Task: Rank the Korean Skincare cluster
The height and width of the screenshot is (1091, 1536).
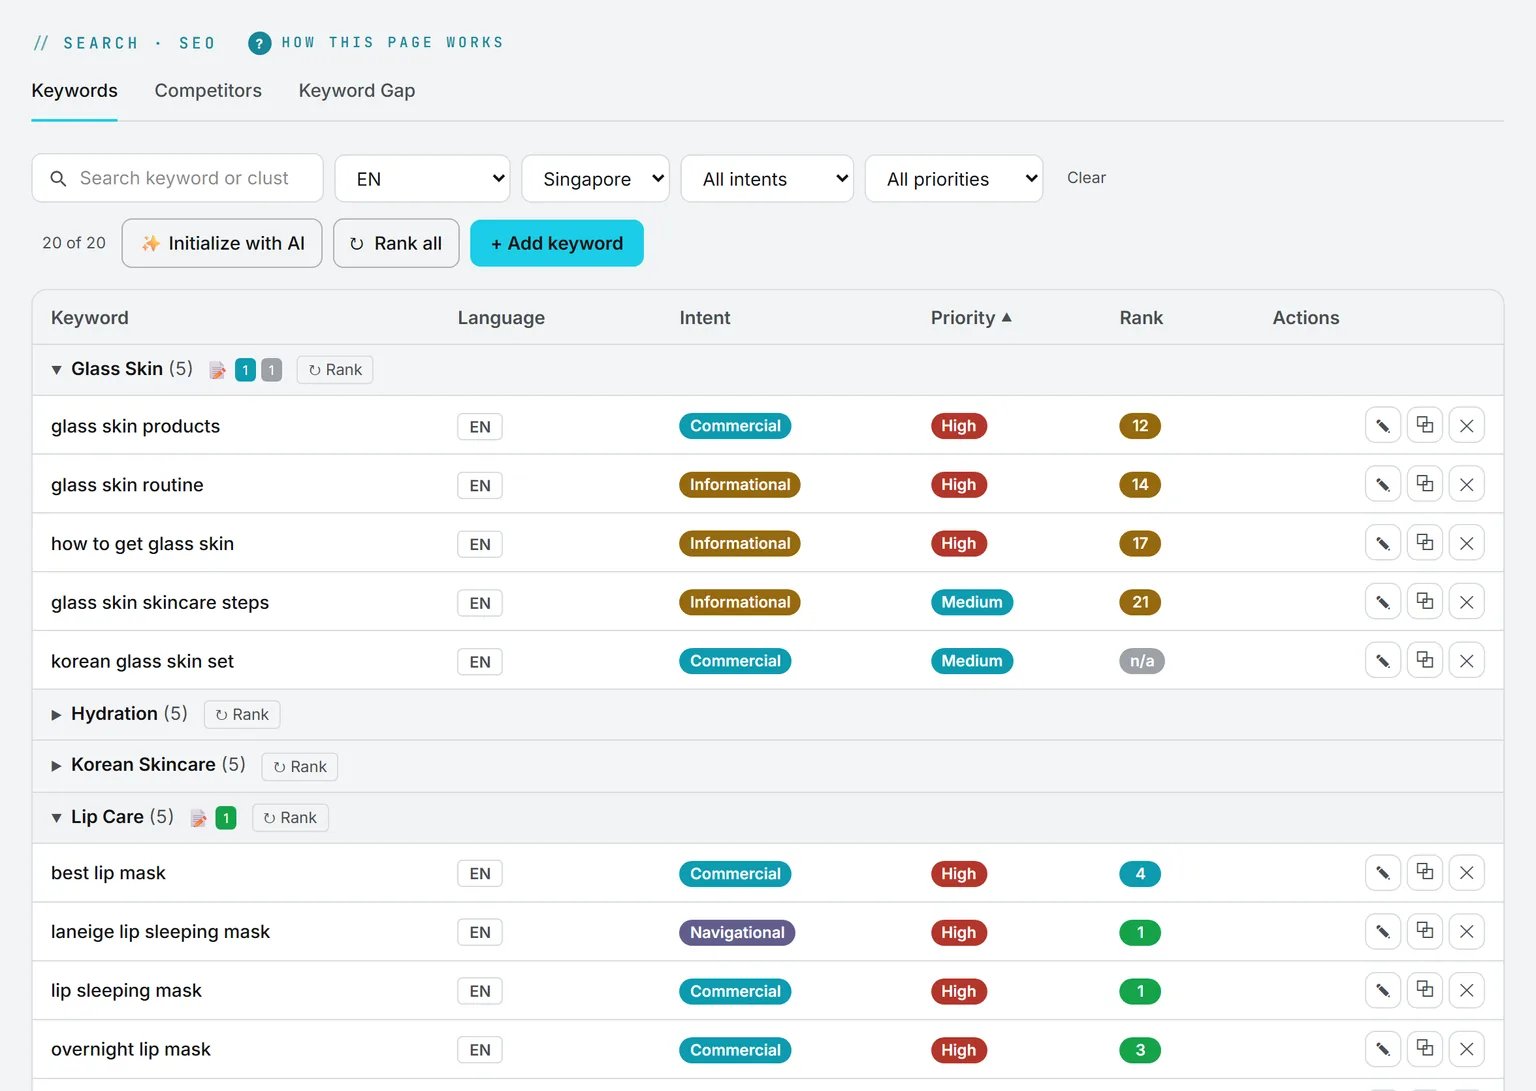Action: (300, 767)
